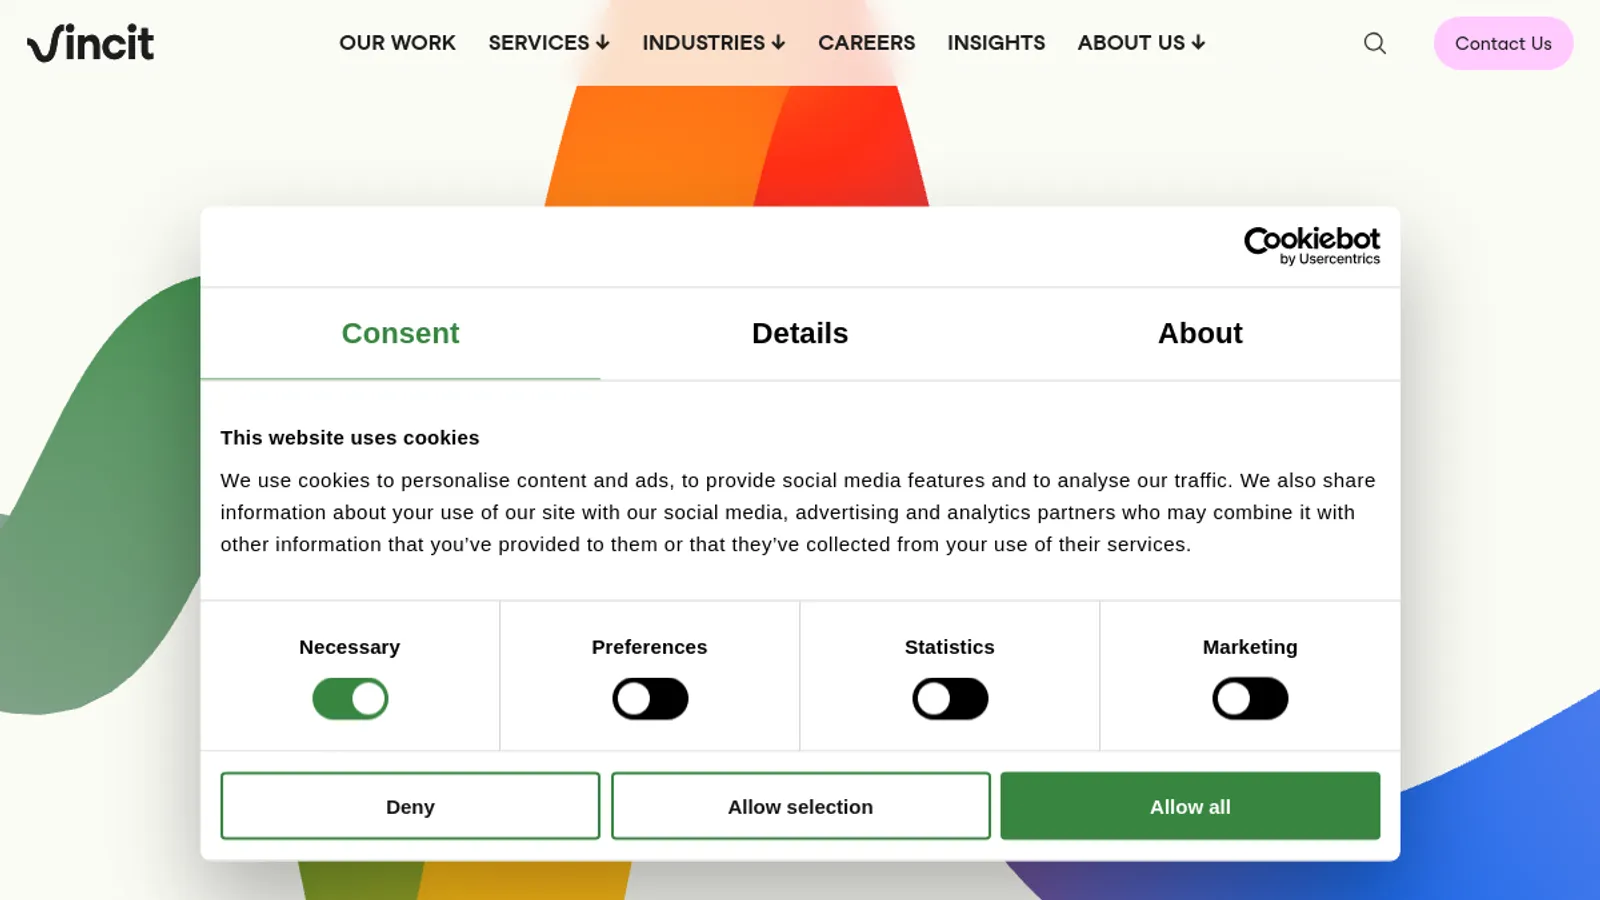Click the Contact Us button
The width and height of the screenshot is (1600, 900).
tap(1503, 43)
